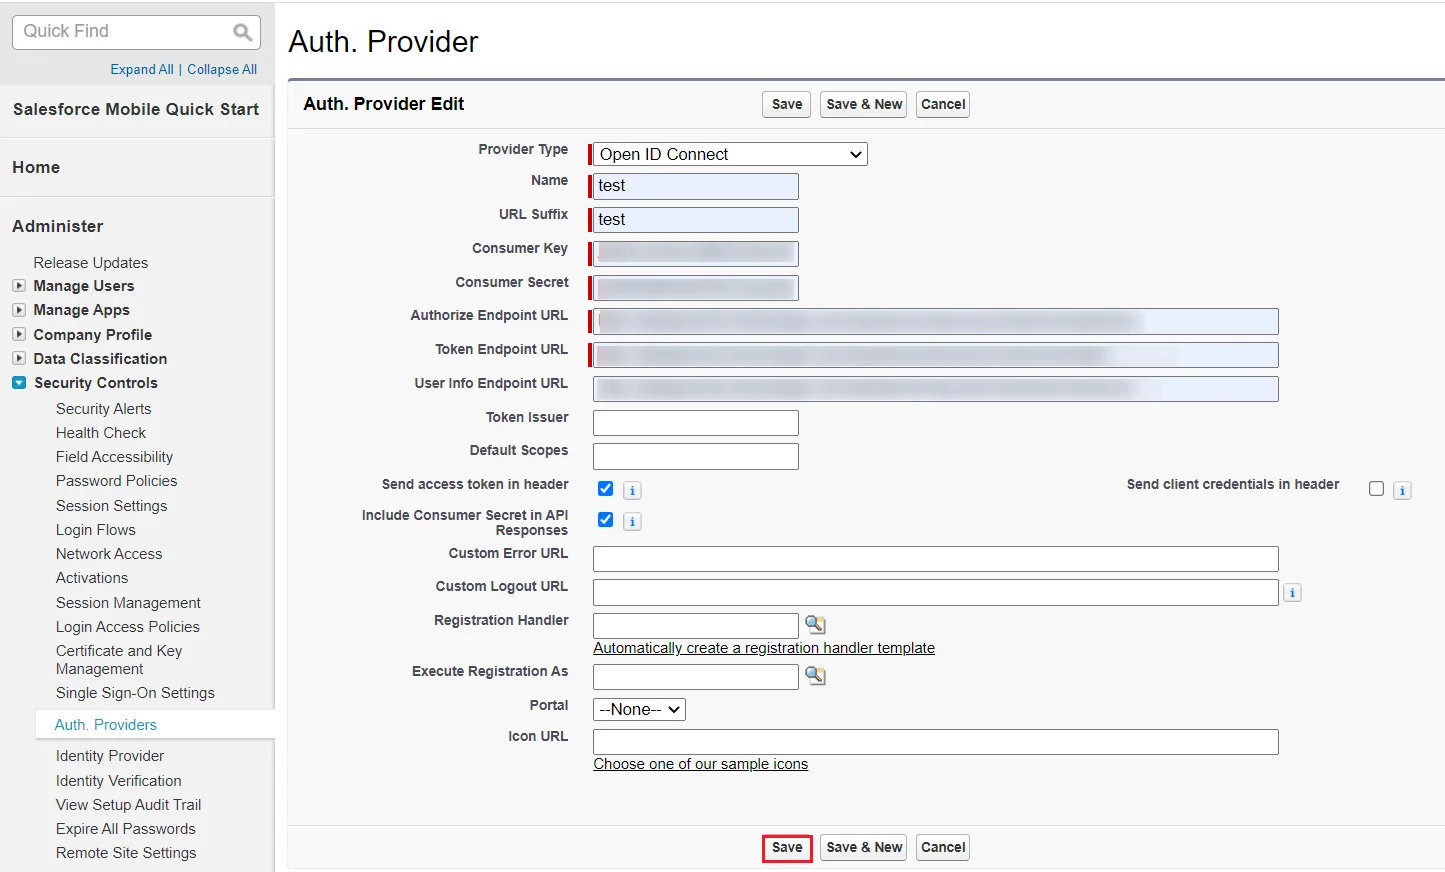Uncheck Include Consumer Secret in API Responses
This screenshot has width=1445, height=872.
click(605, 520)
